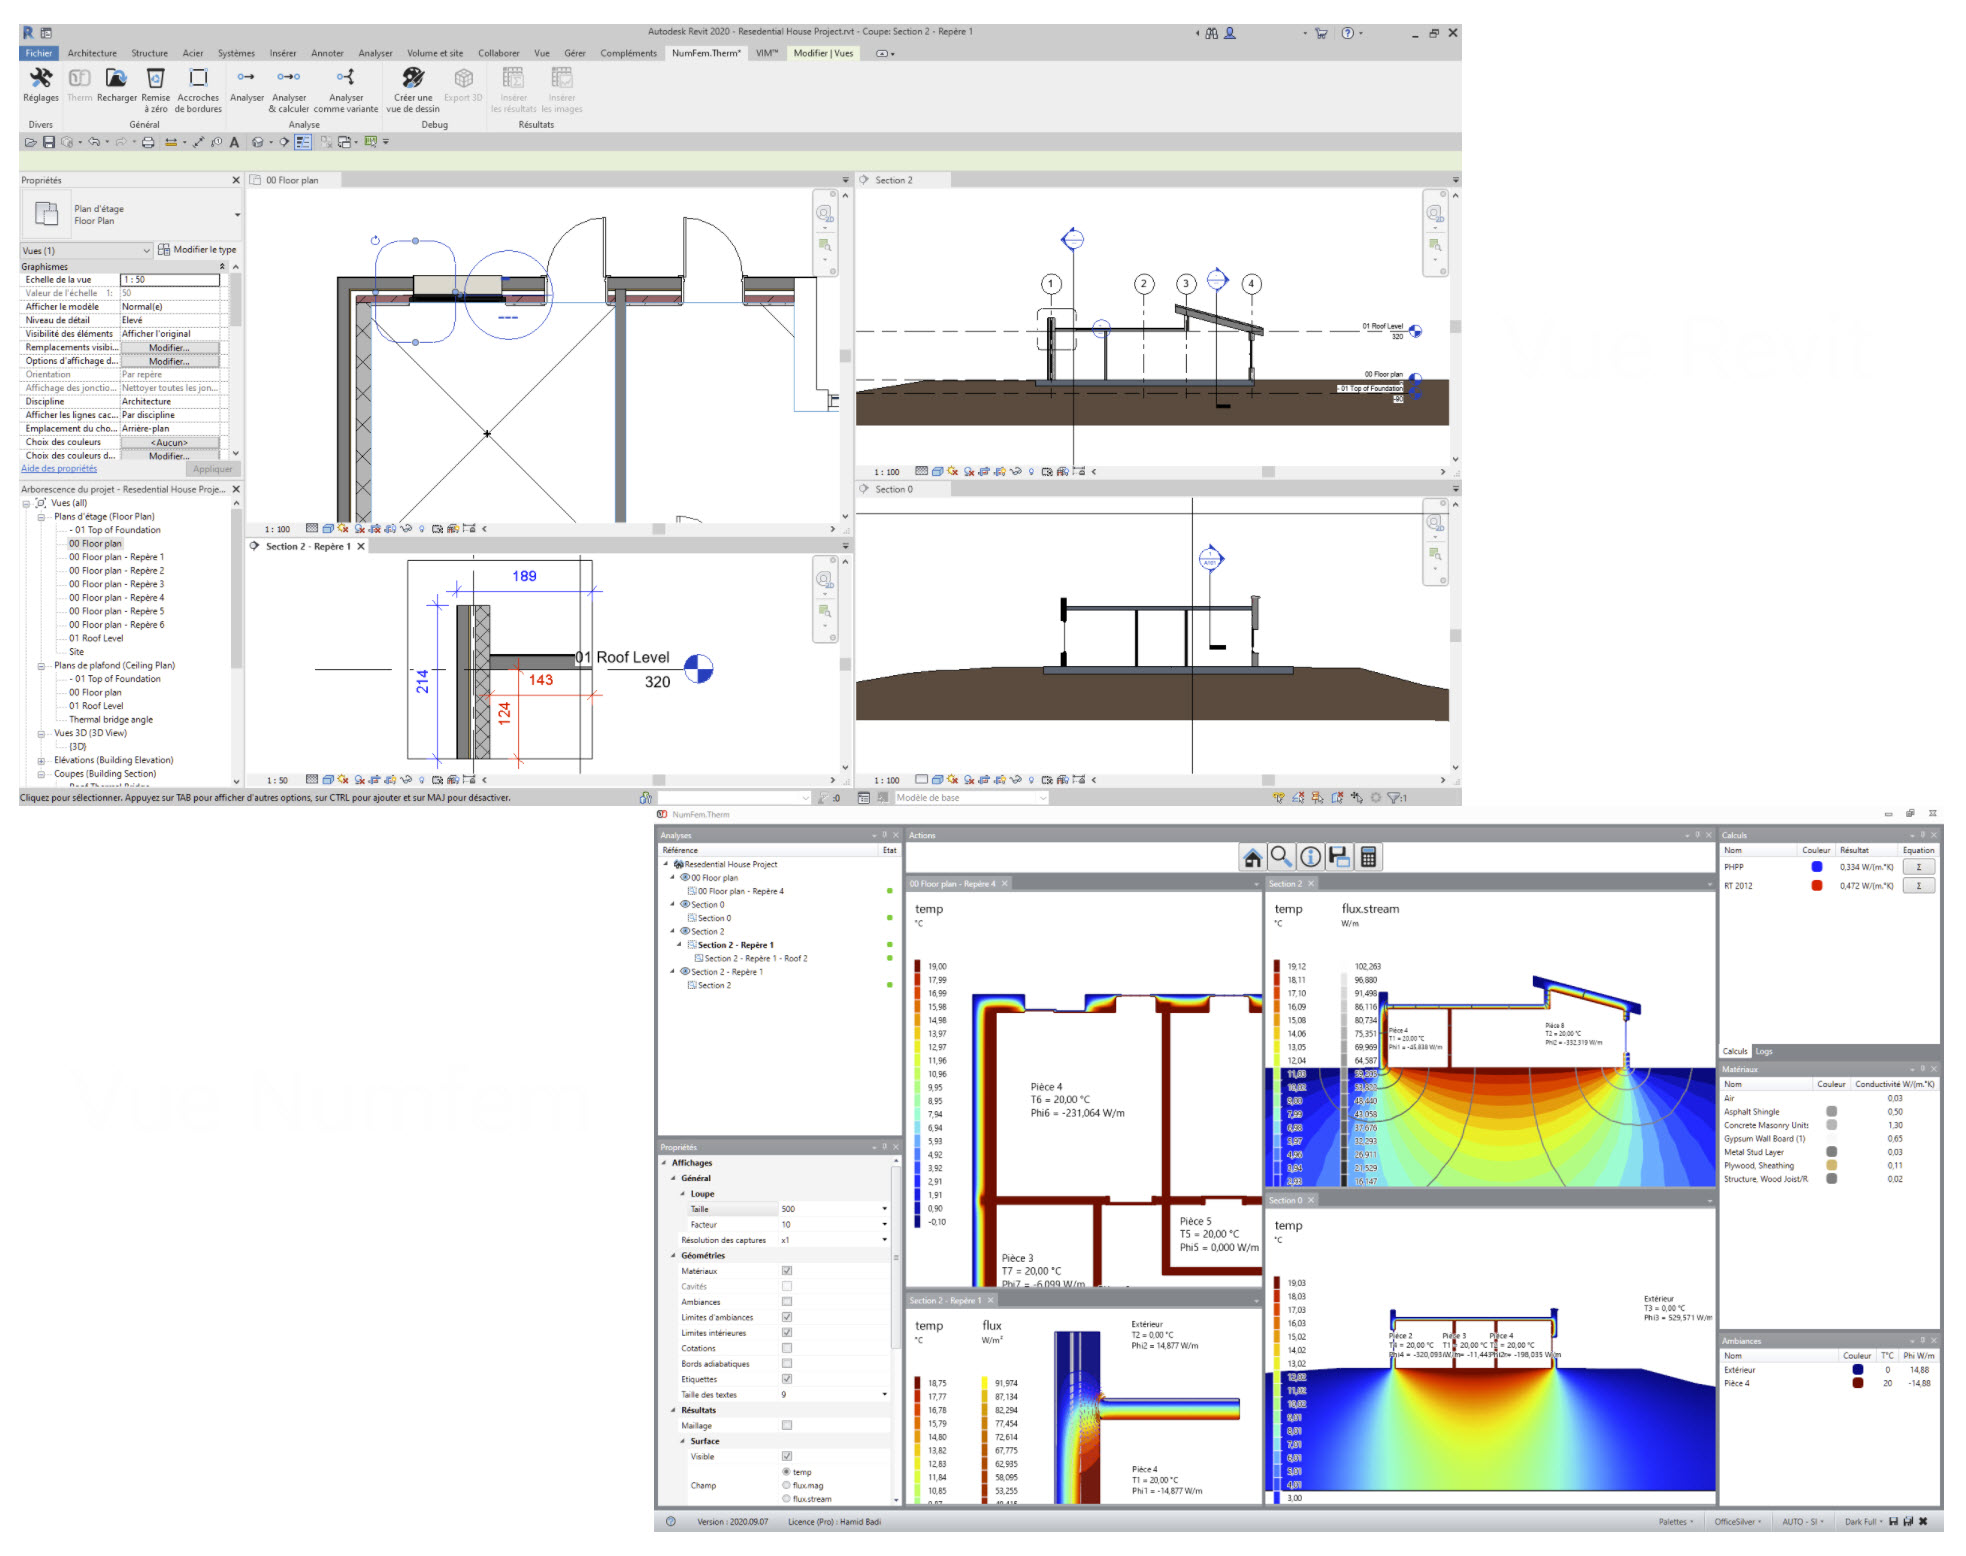
Task: Enable the Cotations checkbox
Action: [787, 1348]
